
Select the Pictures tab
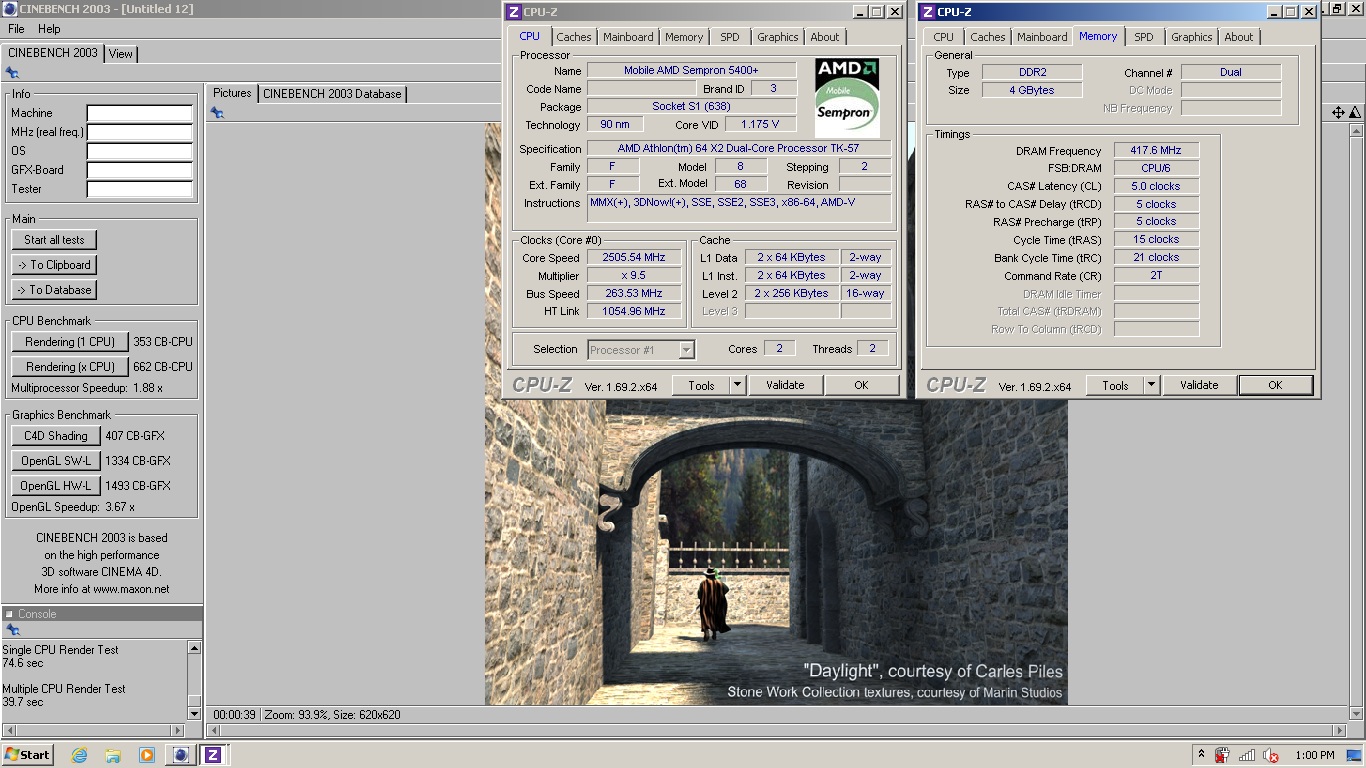click(x=232, y=93)
